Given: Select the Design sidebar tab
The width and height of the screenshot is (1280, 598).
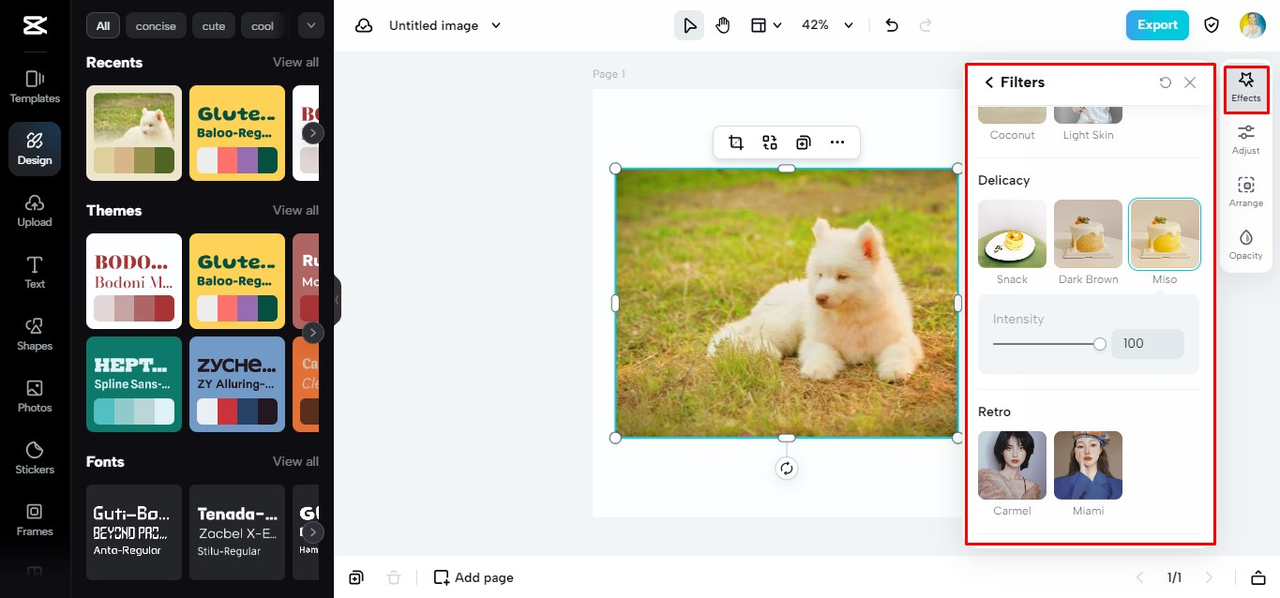Looking at the screenshot, I should click(x=35, y=149).
